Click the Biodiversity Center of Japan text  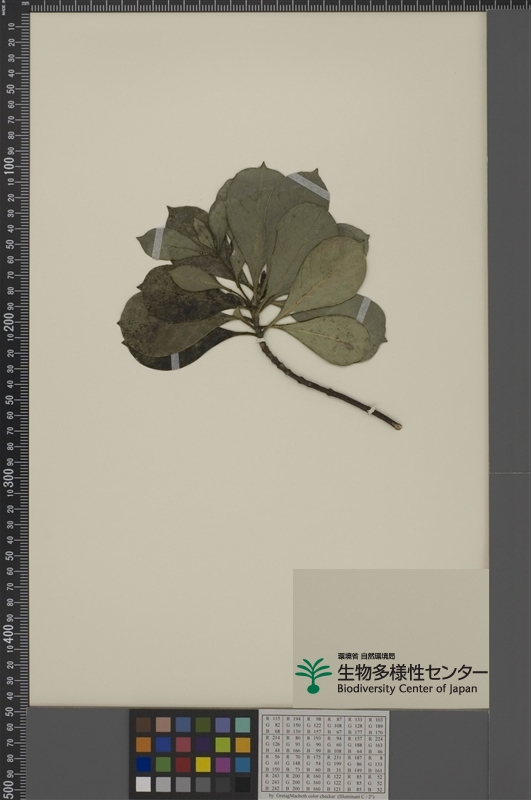(x=407, y=689)
